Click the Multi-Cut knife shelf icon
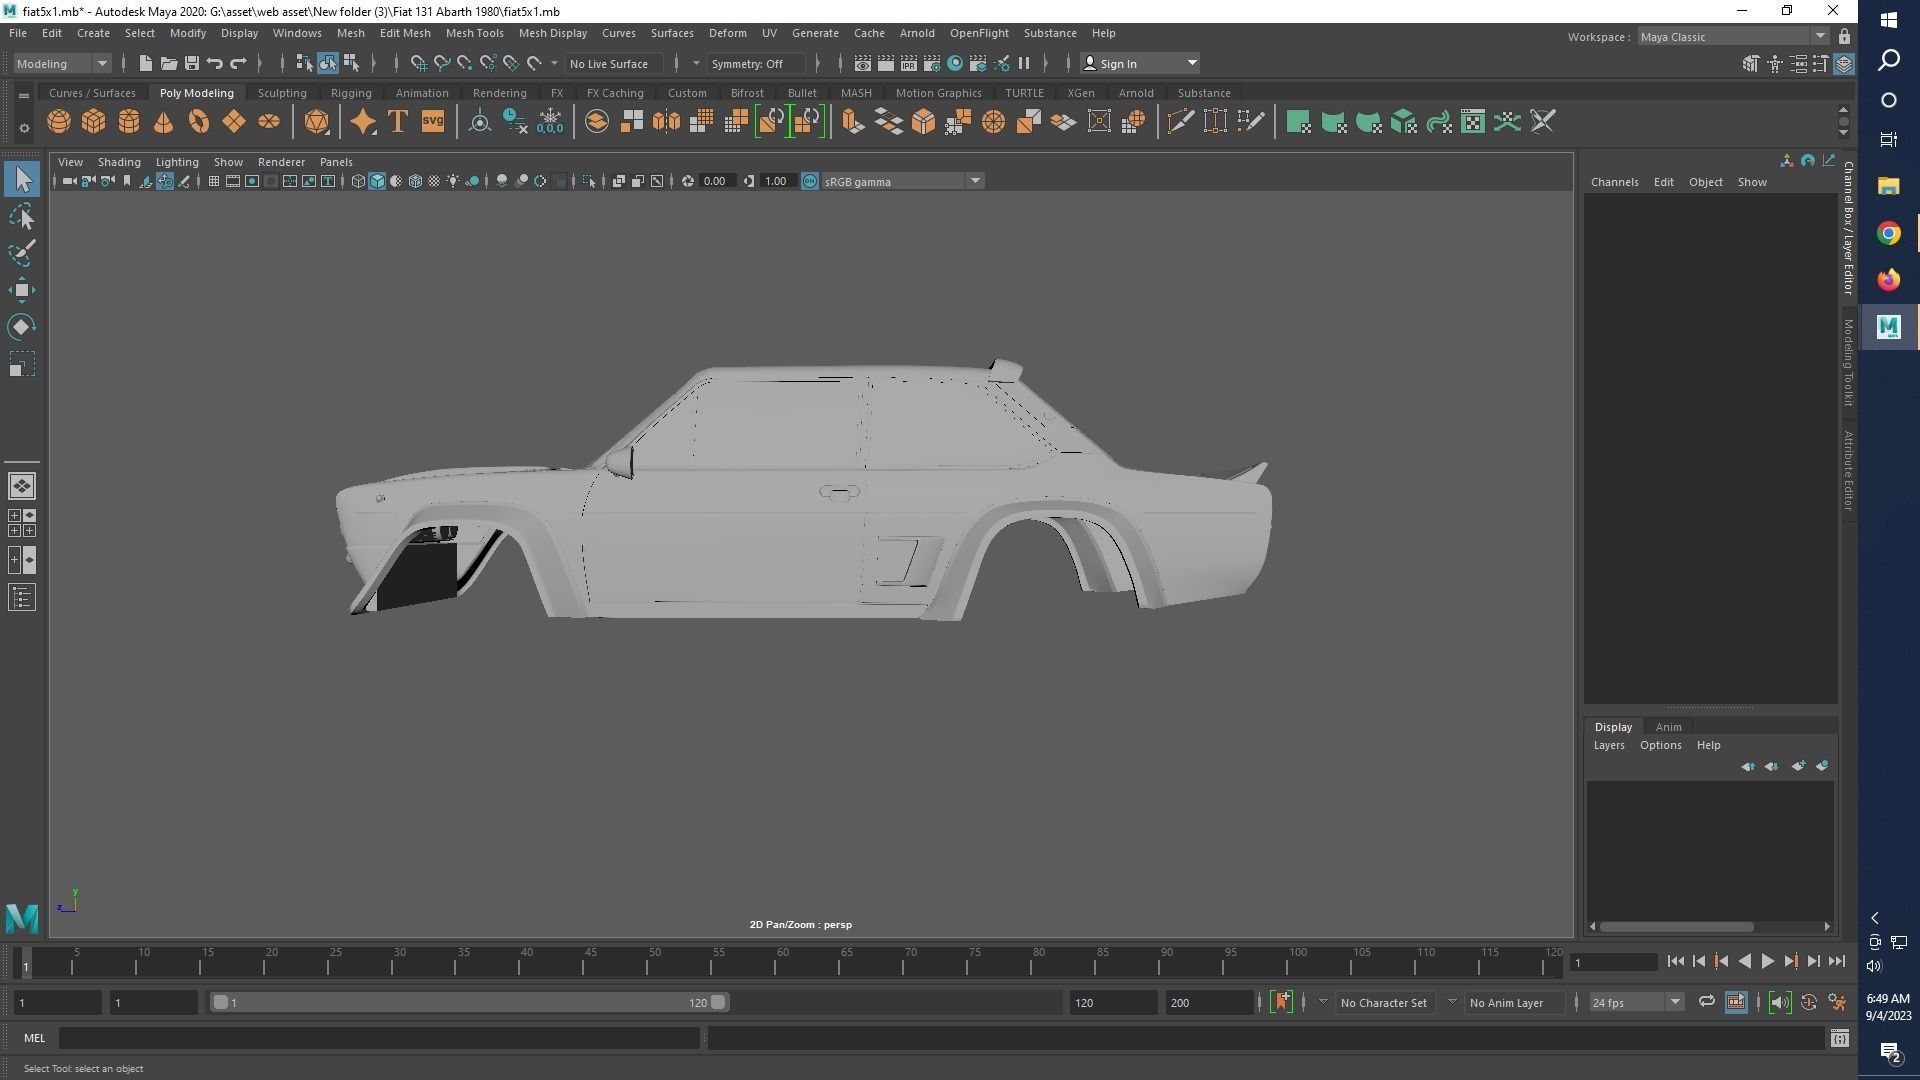 [x=1180, y=122]
